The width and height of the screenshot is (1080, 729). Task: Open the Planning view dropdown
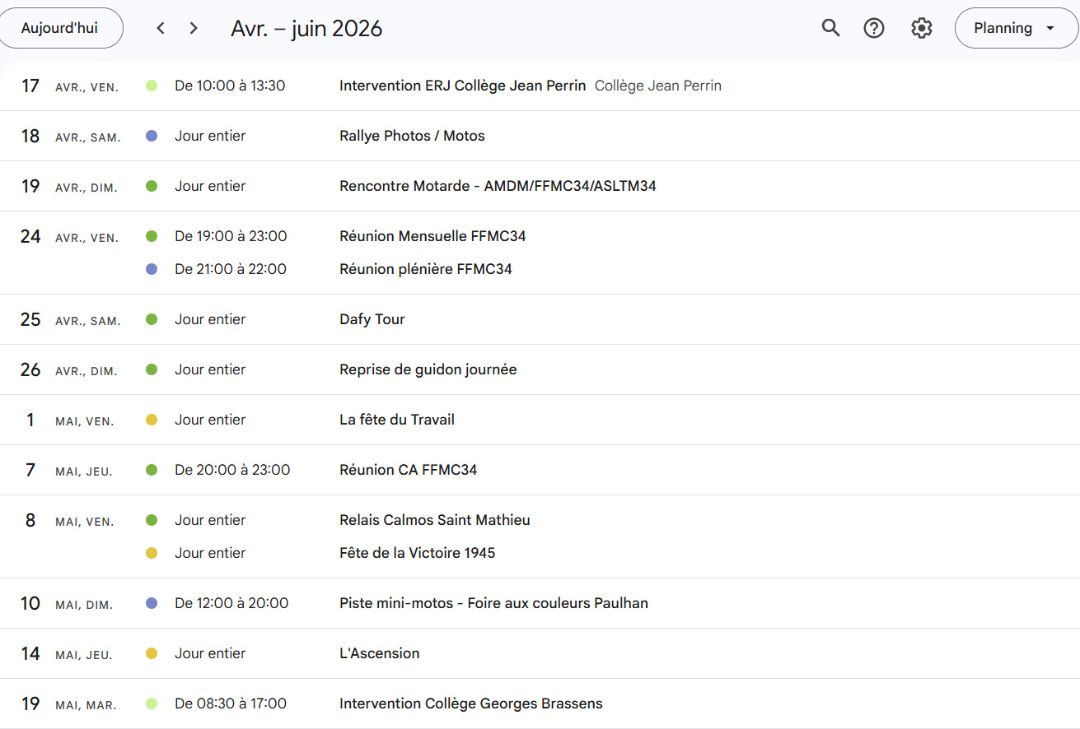tap(1015, 28)
